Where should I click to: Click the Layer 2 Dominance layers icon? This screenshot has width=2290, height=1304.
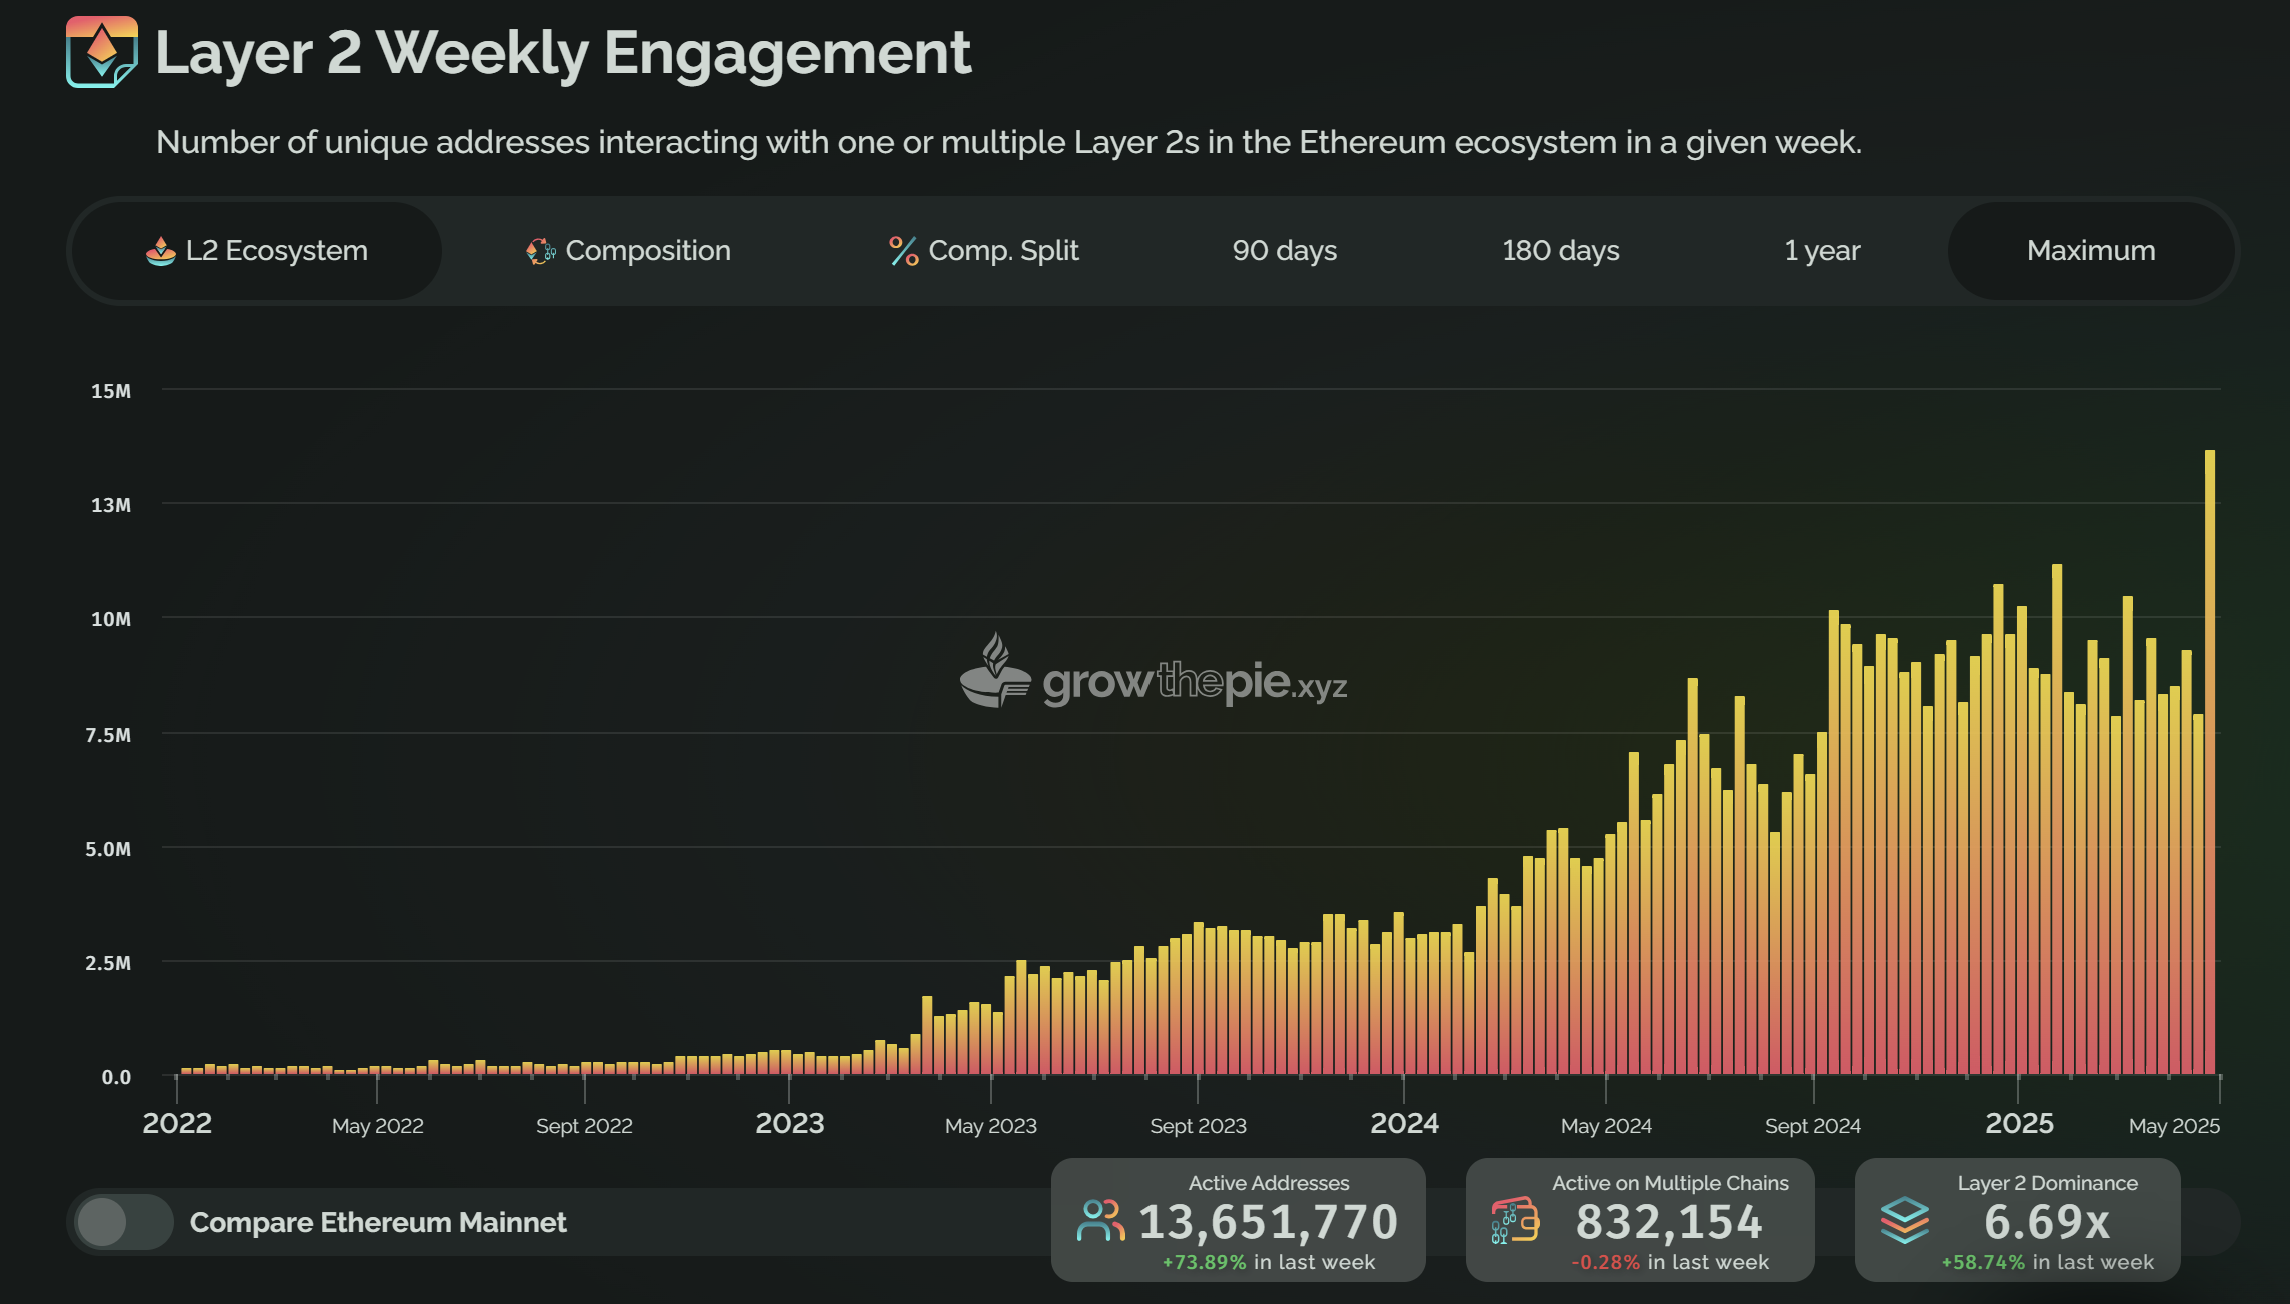pos(1904,1221)
